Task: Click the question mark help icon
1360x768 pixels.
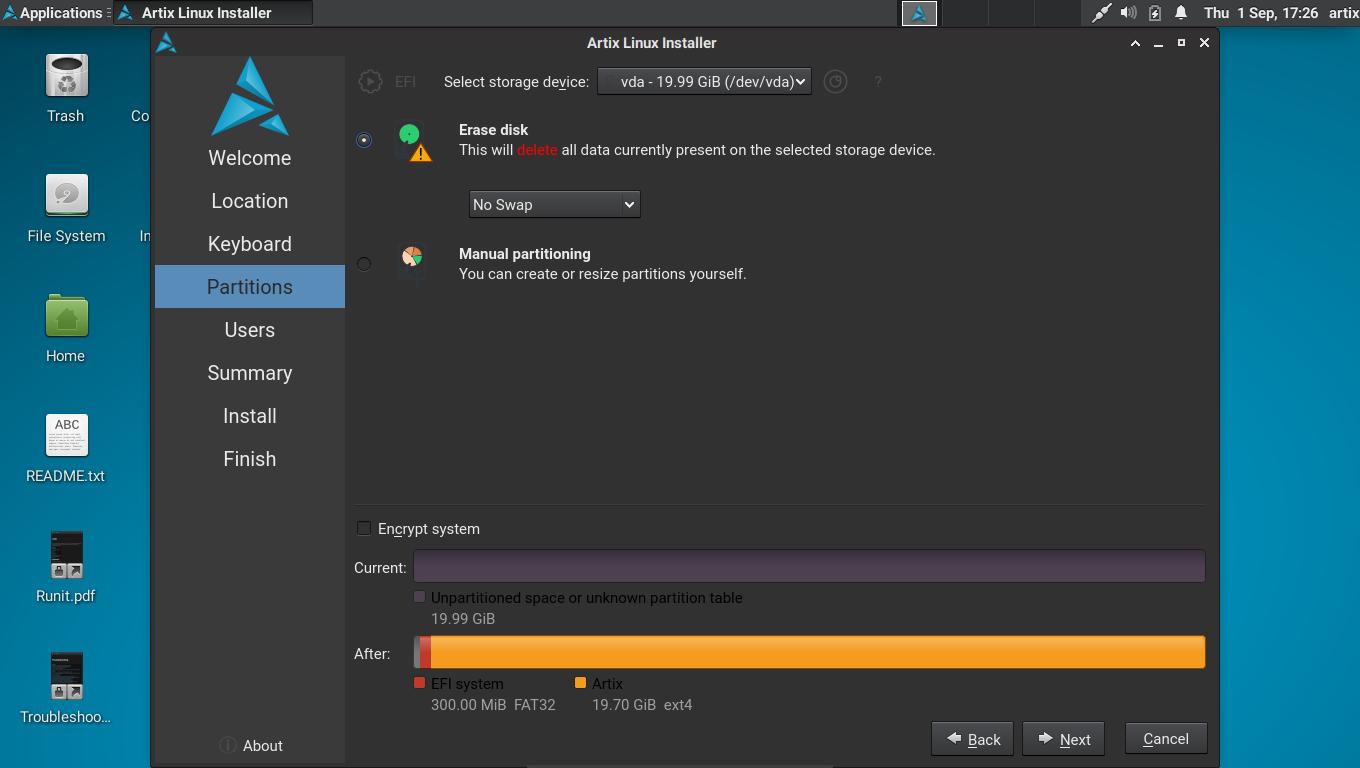Action: tap(878, 82)
